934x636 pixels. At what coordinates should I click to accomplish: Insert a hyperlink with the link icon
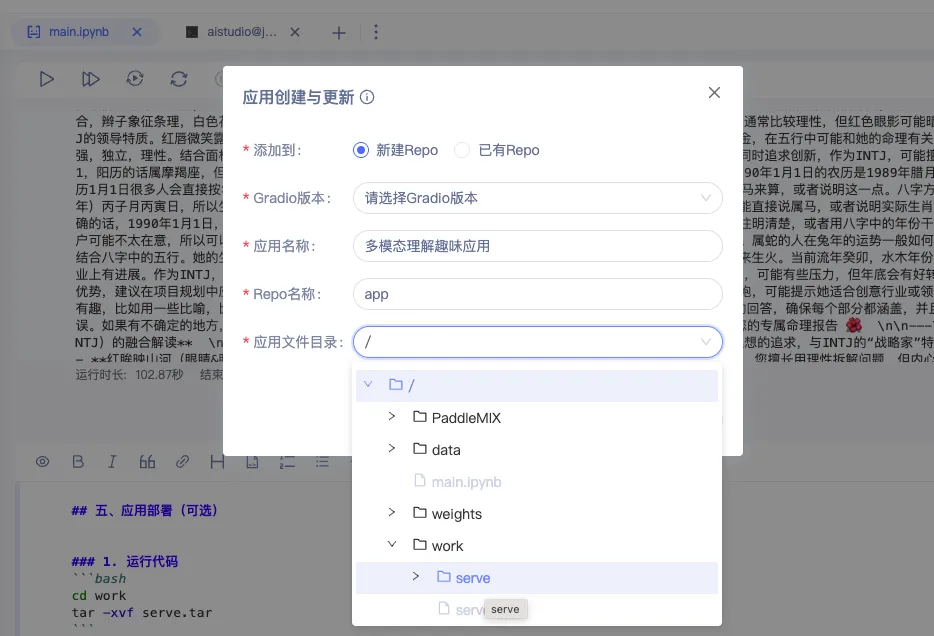point(182,462)
